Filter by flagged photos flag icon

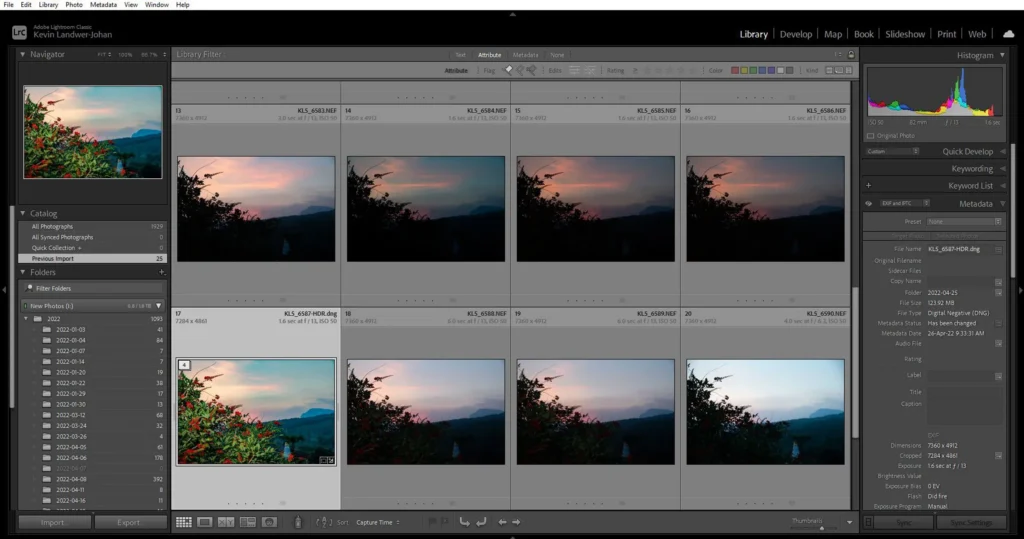coord(507,70)
